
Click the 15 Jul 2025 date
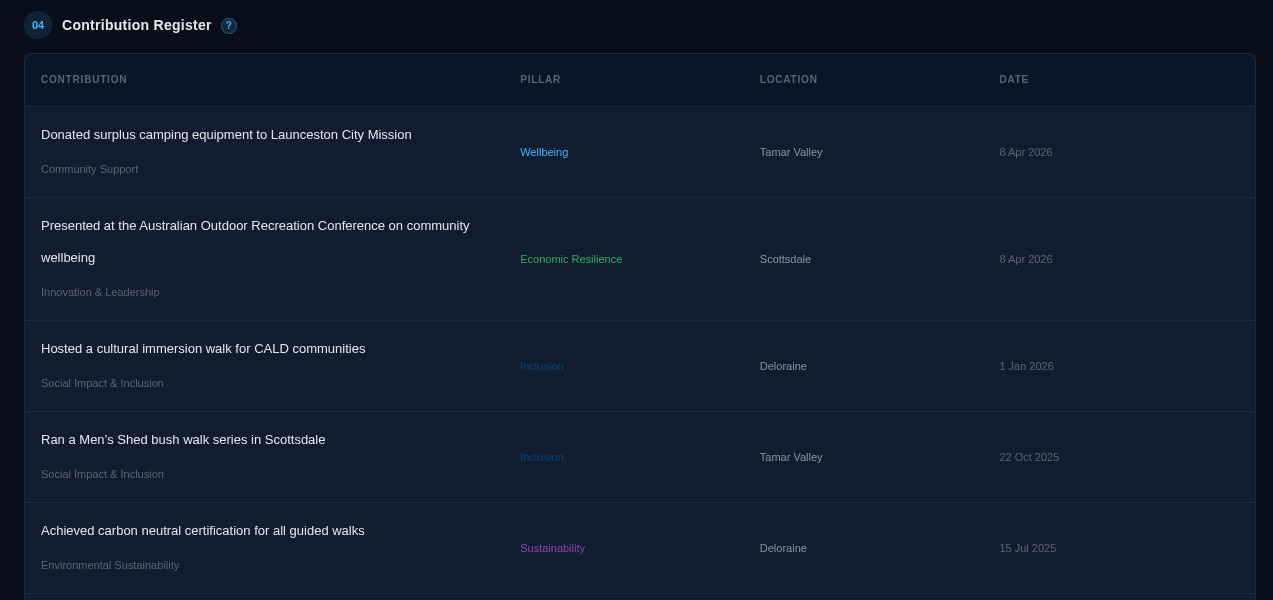pyautogui.click(x=1028, y=548)
